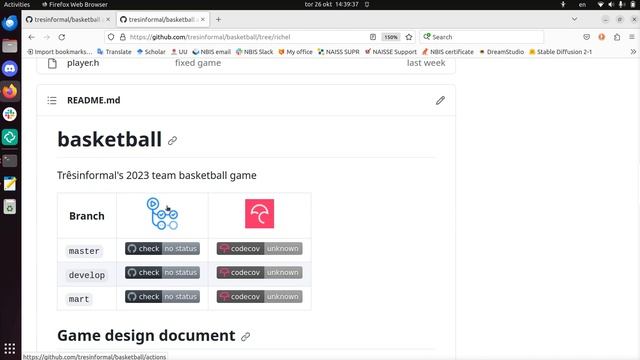The width and height of the screenshot is (640, 360).
Task: Copy anchor link beside basketball heading
Action: (x=172, y=141)
